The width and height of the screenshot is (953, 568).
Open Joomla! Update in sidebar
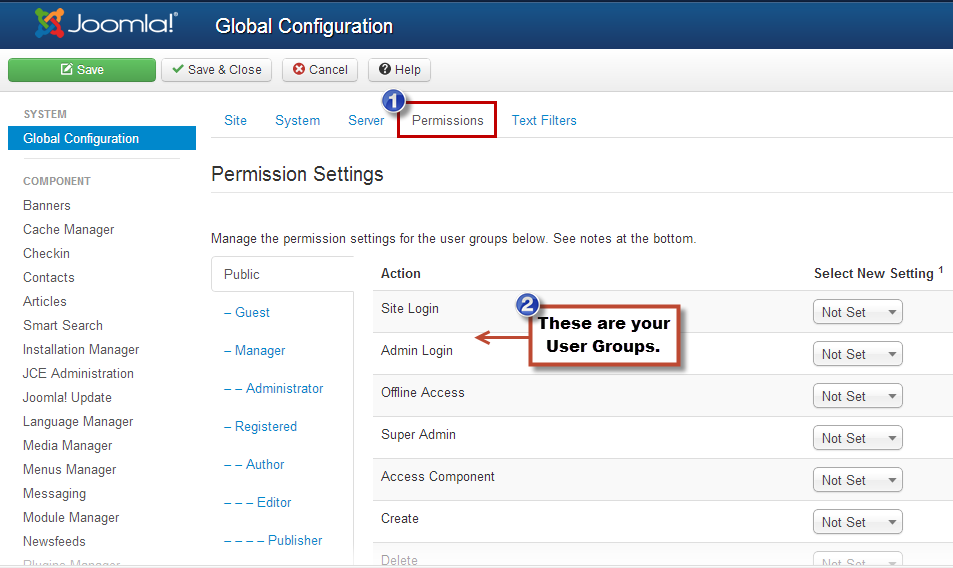(67, 397)
